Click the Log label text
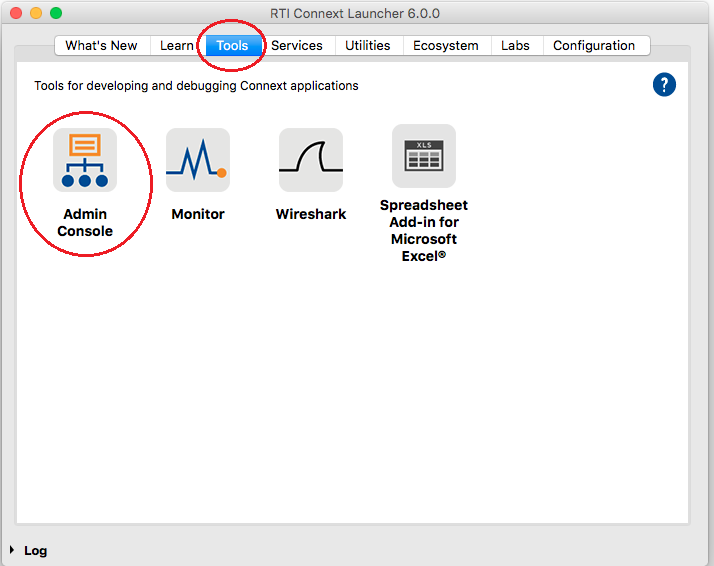This screenshot has height=566, width=714. click(x=35, y=551)
